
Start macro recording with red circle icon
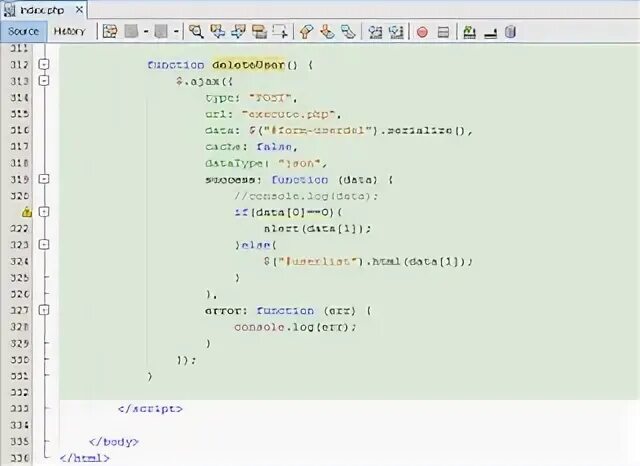(422, 32)
